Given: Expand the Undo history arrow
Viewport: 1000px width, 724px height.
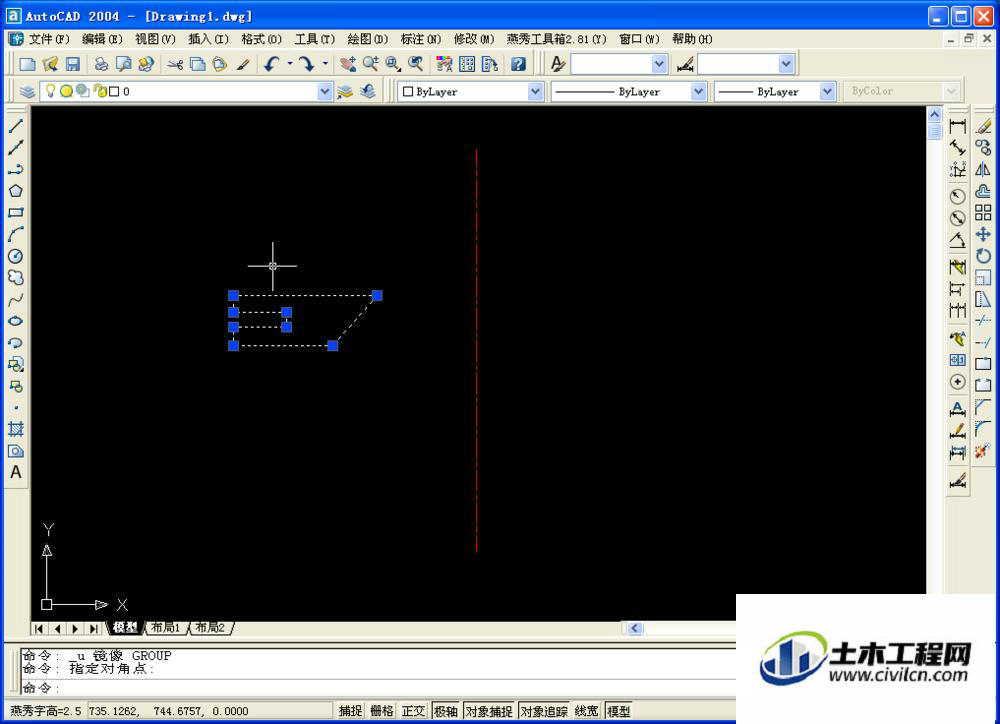Looking at the screenshot, I should pos(290,64).
